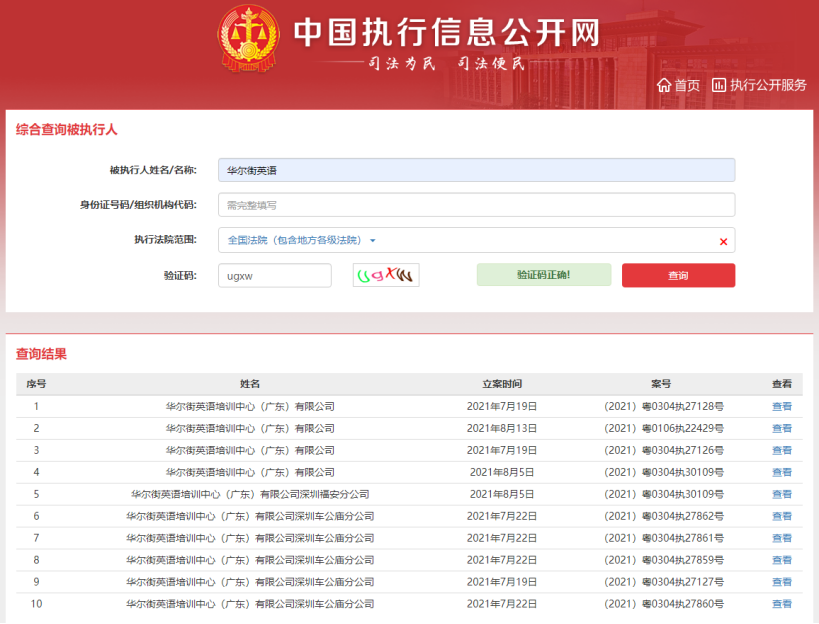Image resolution: width=819 pixels, height=624 pixels.
Task: Clear court selection with red X
Action: (x=723, y=241)
